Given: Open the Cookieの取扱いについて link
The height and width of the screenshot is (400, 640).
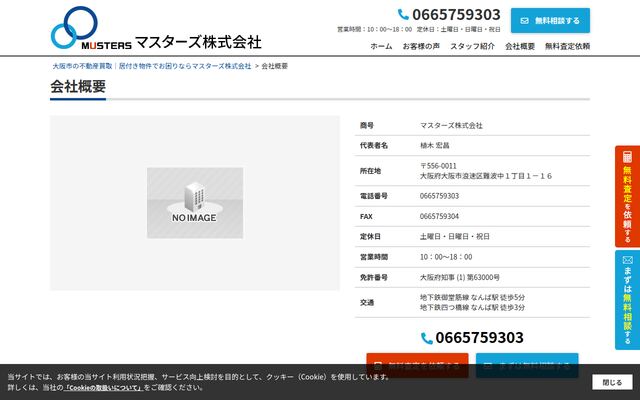Looking at the screenshot, I should pyautogui.click(x=104, y=387).
